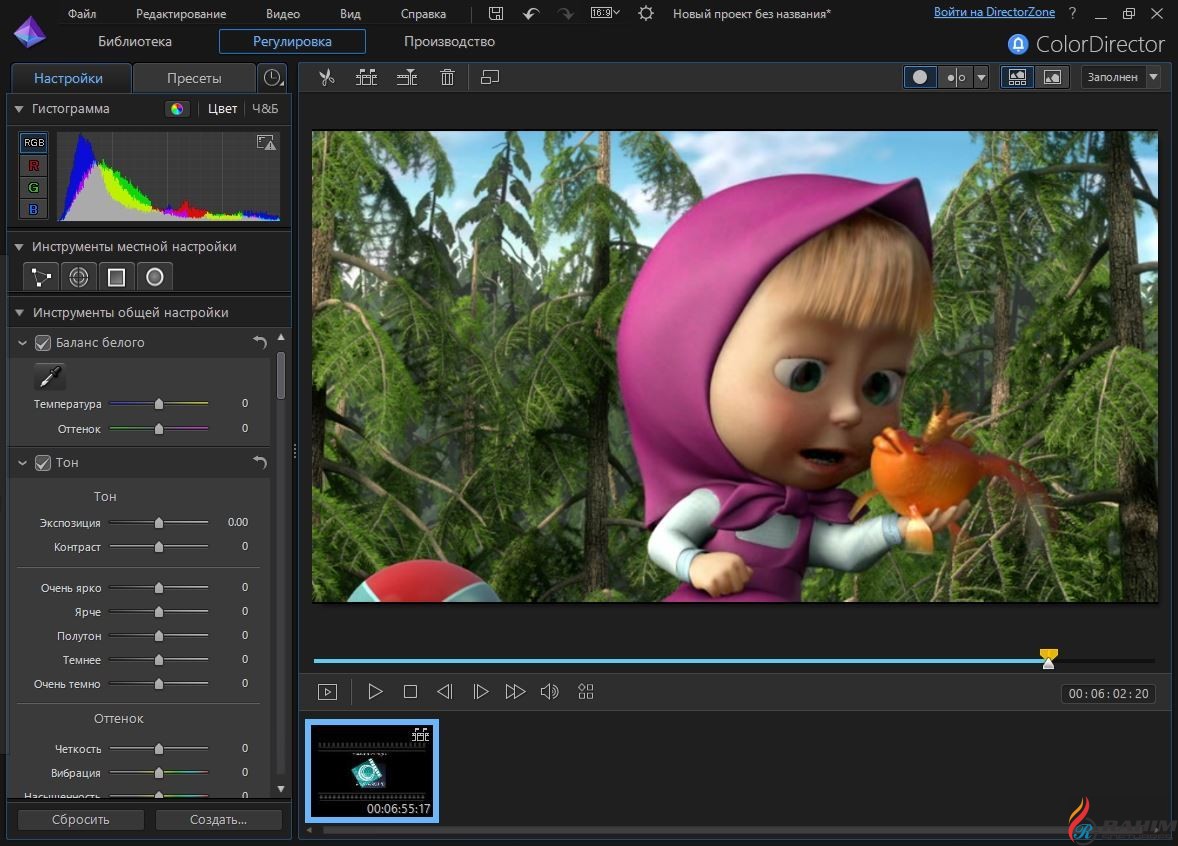1178x846 pixels.
Task: Switch histogram to Цвет mode
Action: click(222, 109)
